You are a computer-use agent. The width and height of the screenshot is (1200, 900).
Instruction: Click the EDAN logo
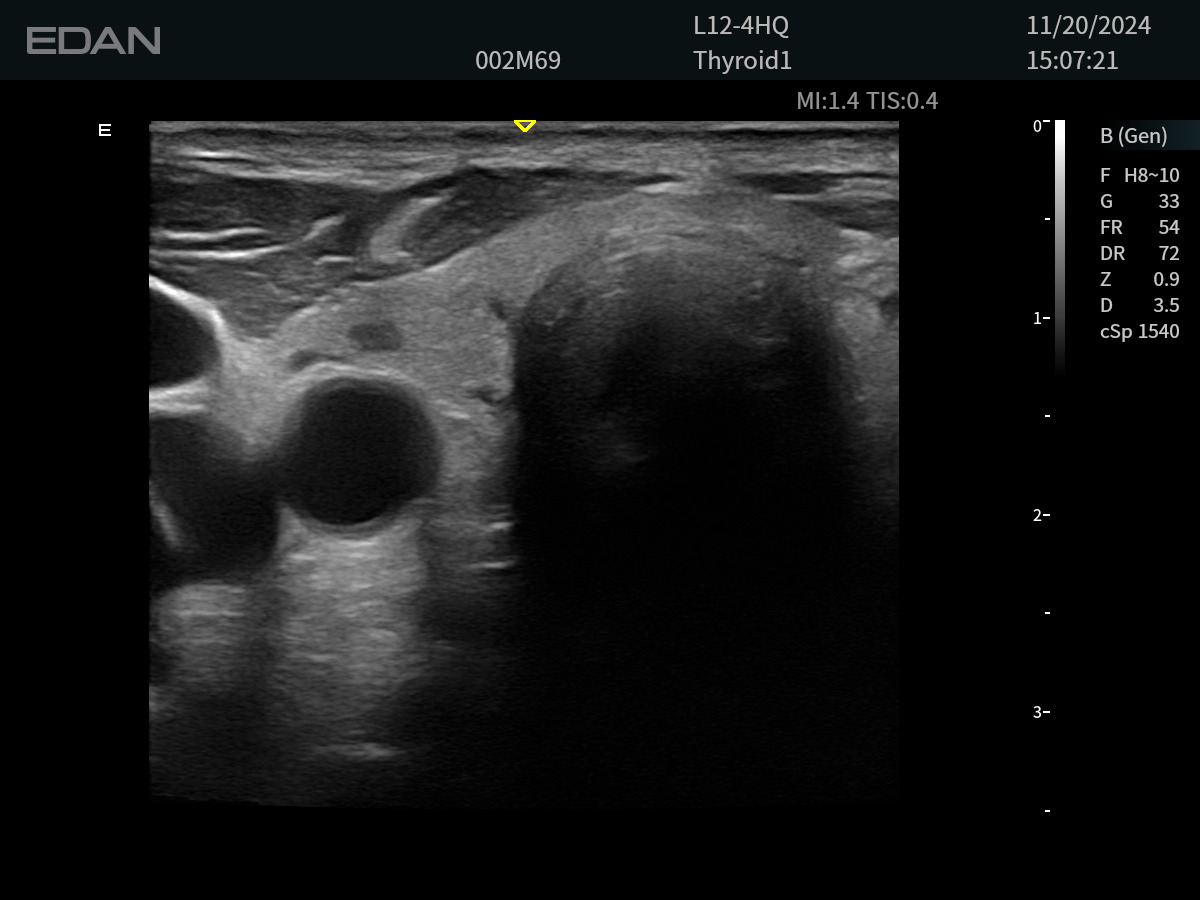click(x=93, y=41)
